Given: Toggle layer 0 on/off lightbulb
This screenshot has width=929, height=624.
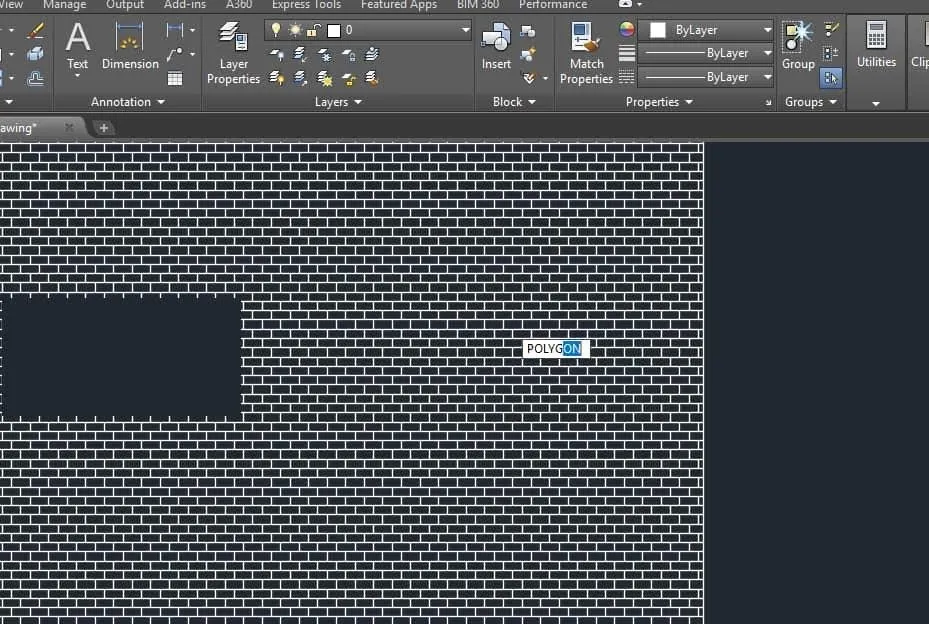Looking at the screenshot, I should tap(276, 30).
